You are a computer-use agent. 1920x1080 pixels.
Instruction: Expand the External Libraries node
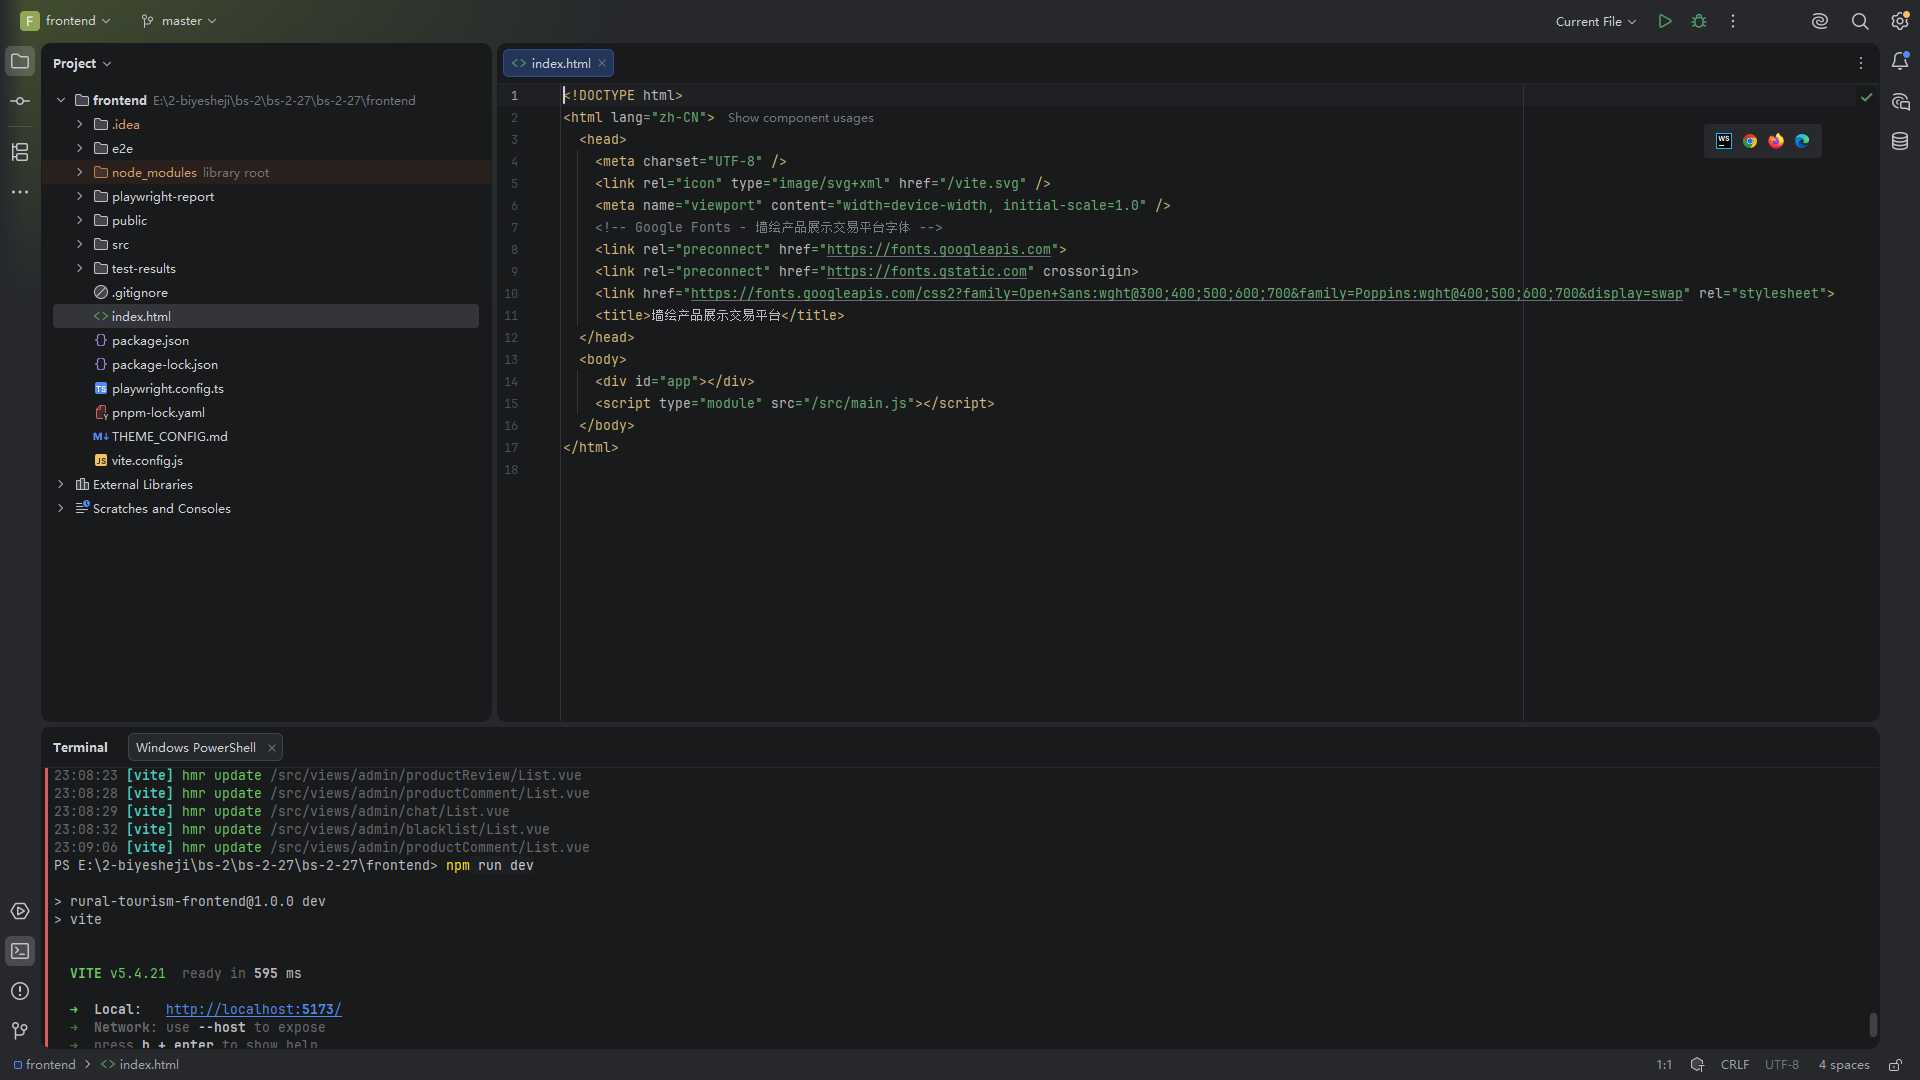click(x=61, y=484)
